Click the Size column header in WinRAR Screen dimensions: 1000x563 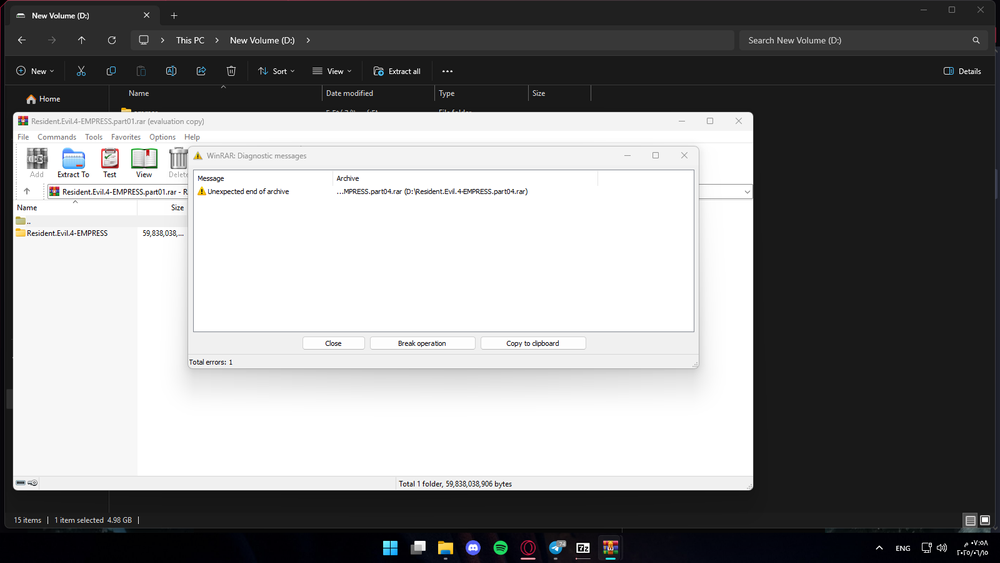[177, 208]
